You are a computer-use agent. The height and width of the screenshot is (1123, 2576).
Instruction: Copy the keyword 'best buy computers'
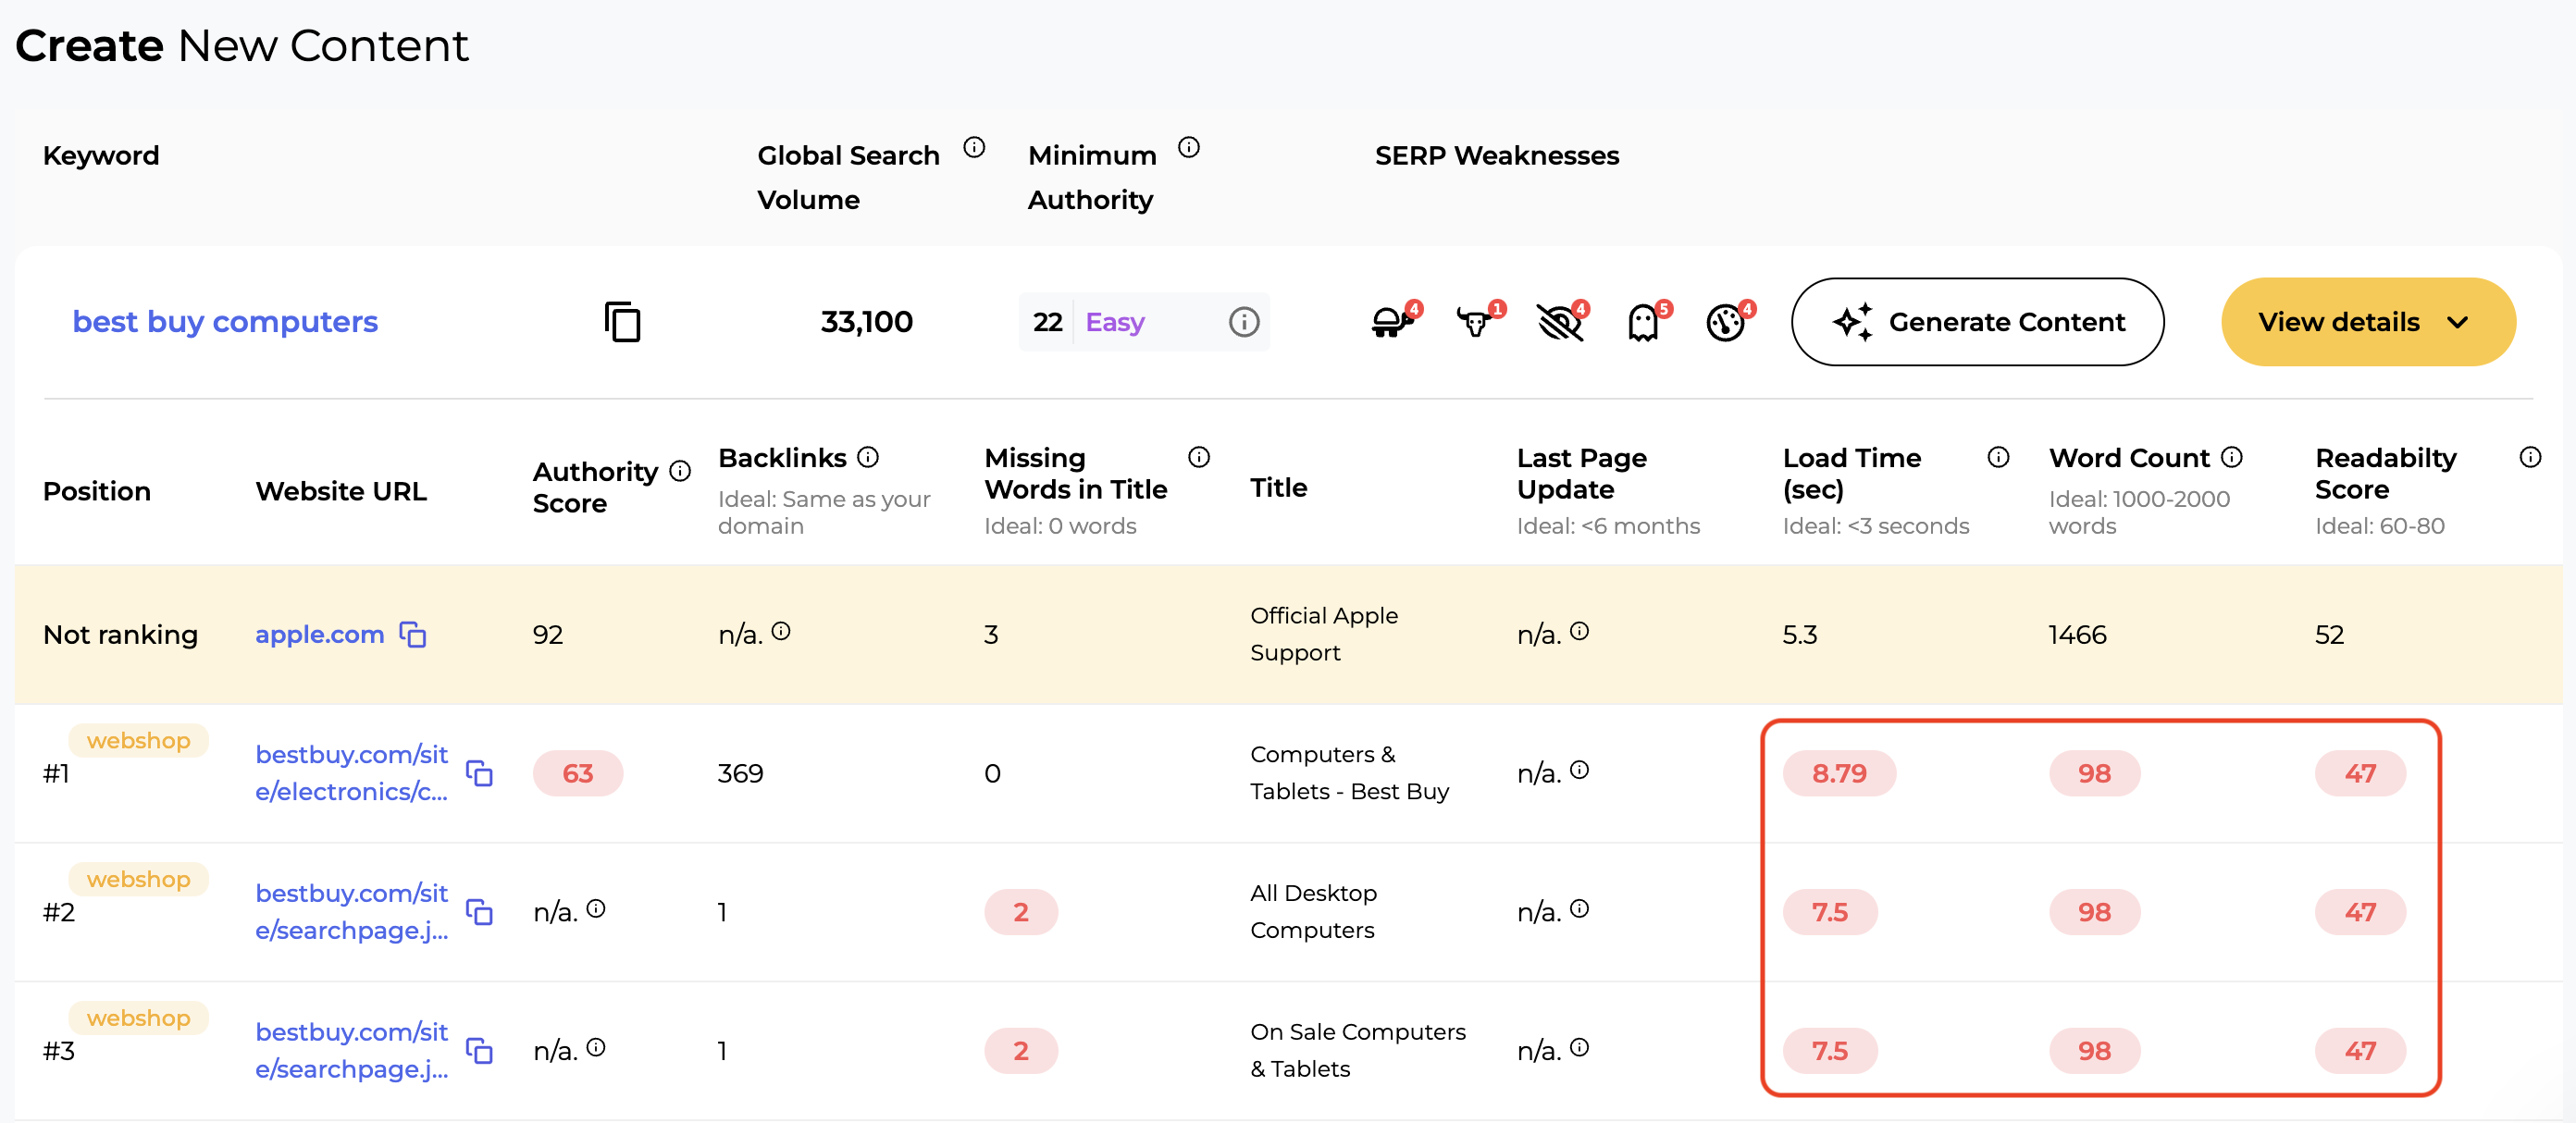(x=622, y=322)
